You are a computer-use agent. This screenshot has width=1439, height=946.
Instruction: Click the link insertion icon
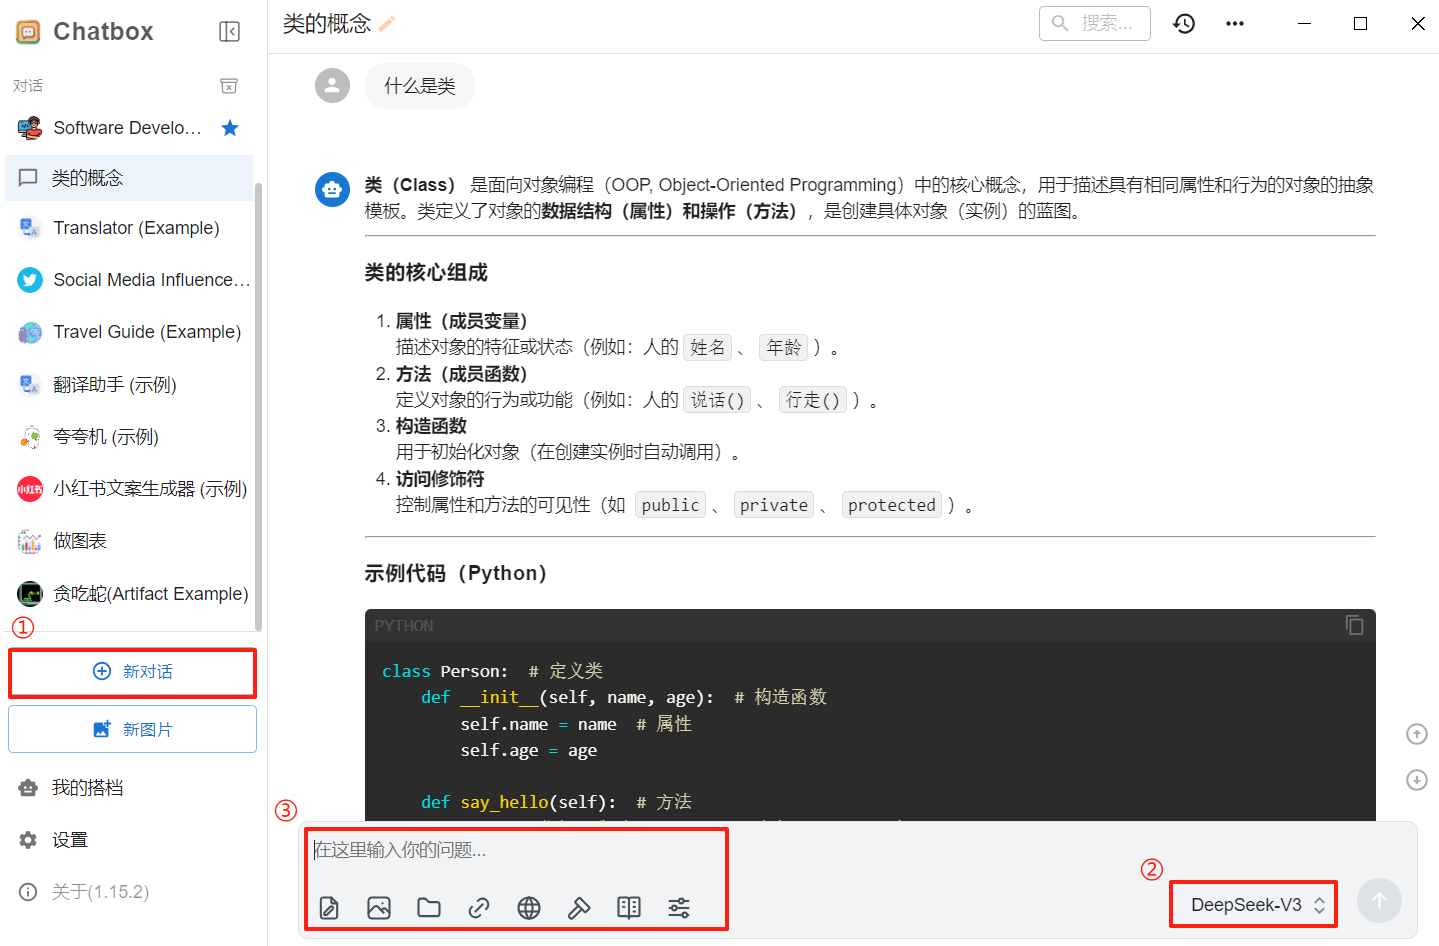click(x=479, y=908)
